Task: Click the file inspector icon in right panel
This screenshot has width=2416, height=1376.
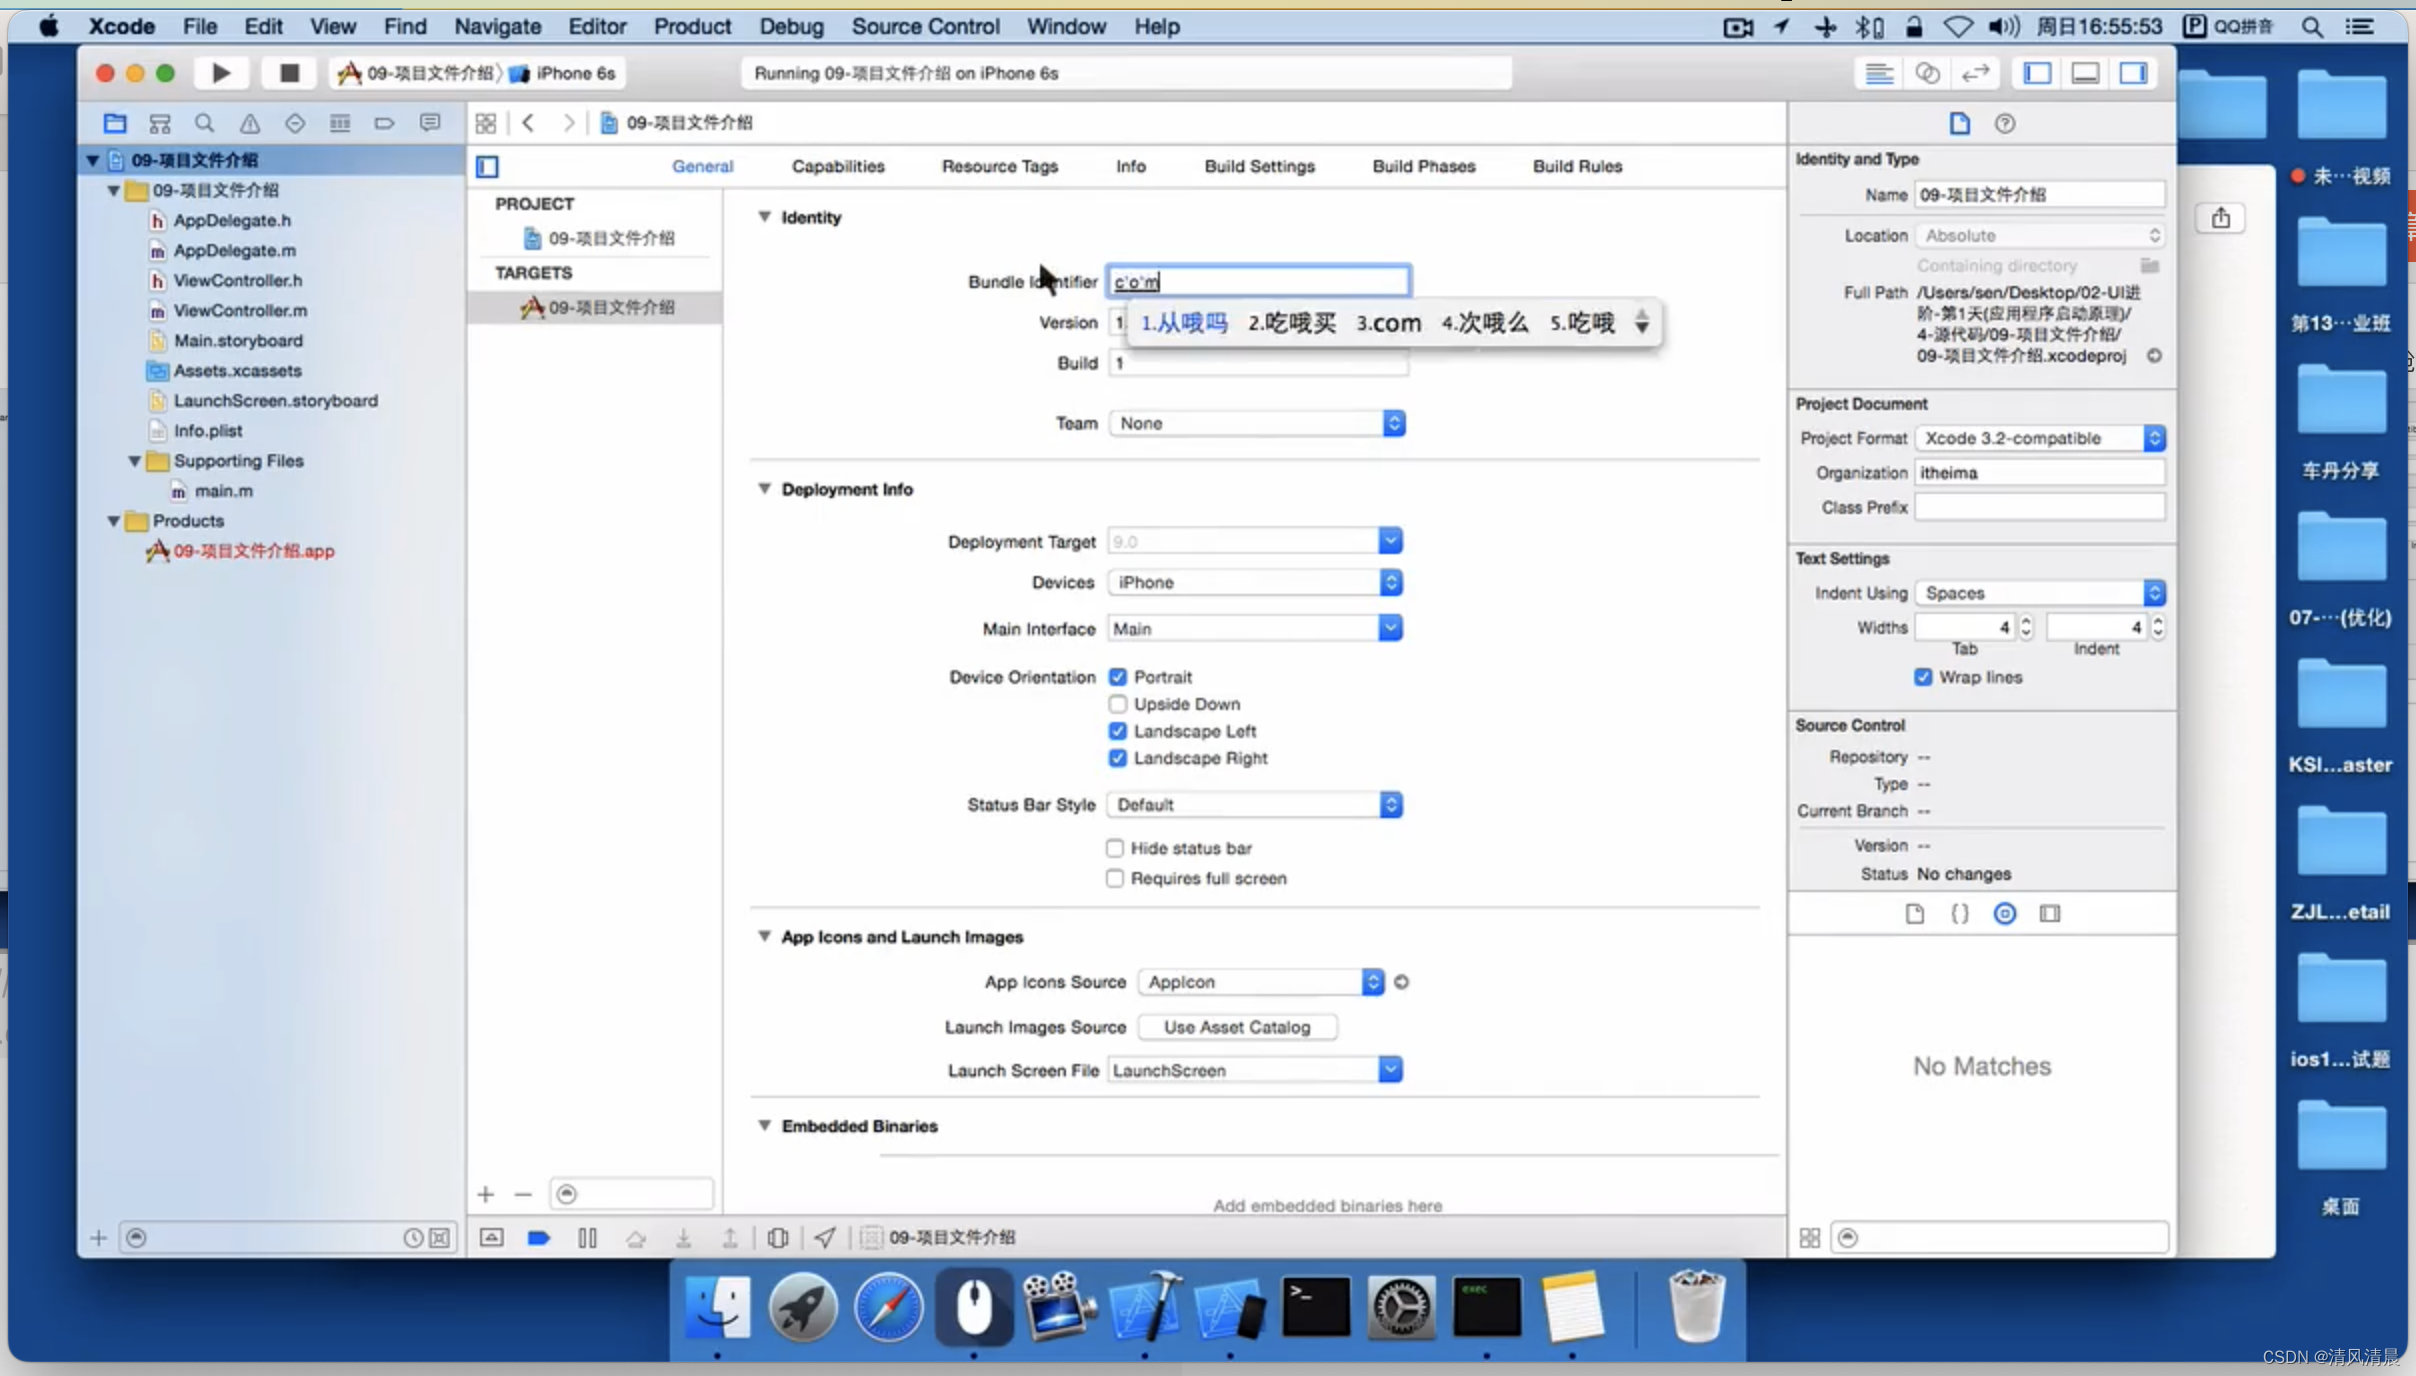Action: coord(1960,121)
